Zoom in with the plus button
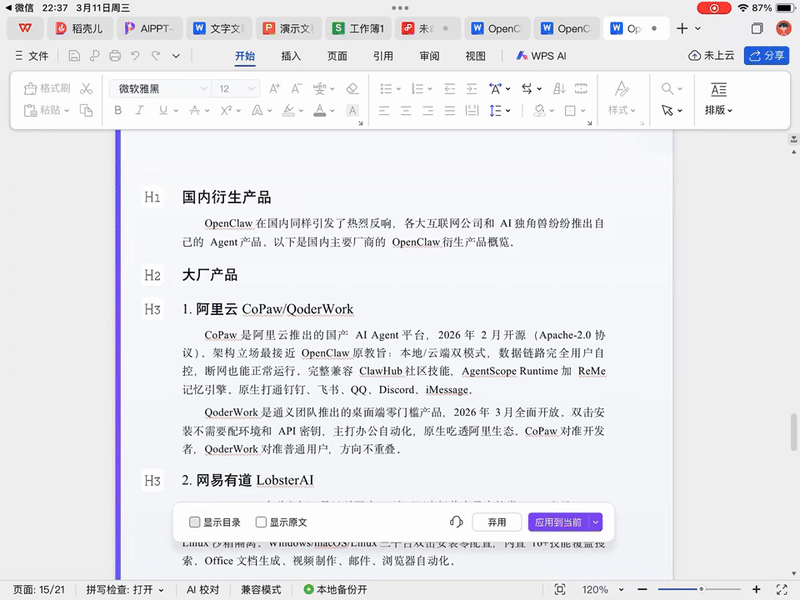 757,589
